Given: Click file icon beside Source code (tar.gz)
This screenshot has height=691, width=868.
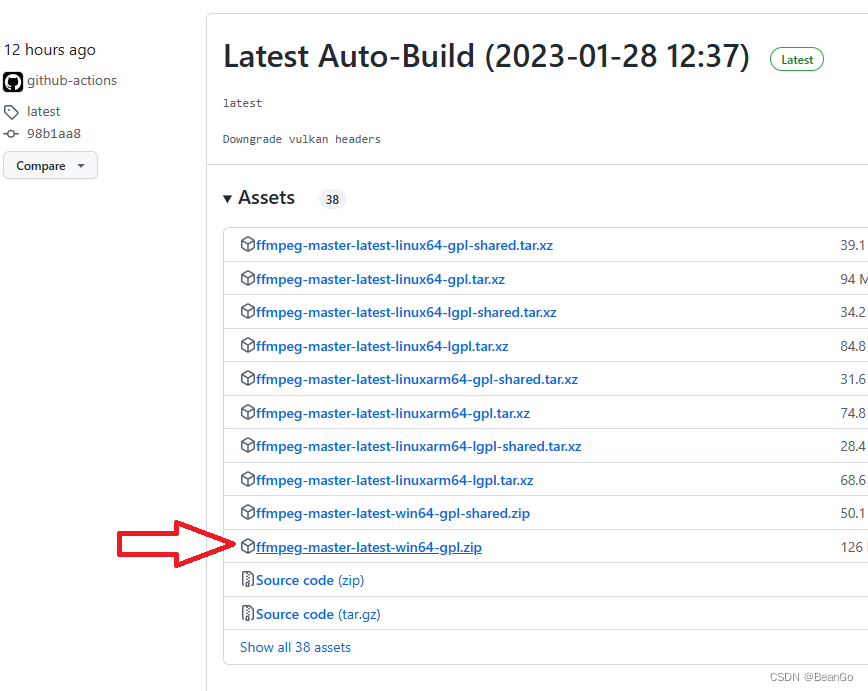Looking at the screenshot, I should pos(247,613).
